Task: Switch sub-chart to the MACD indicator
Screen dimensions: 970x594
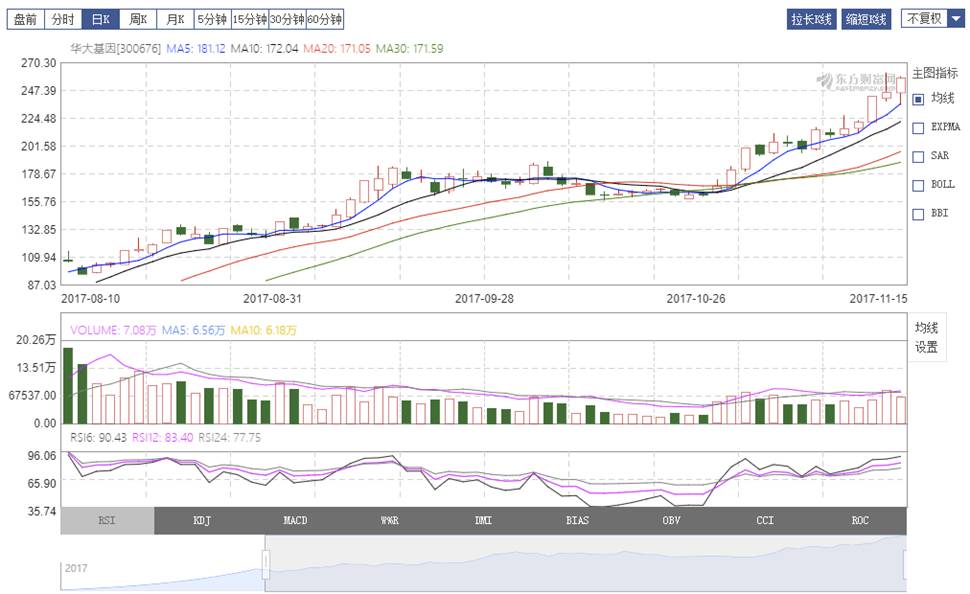Action: 295,521
